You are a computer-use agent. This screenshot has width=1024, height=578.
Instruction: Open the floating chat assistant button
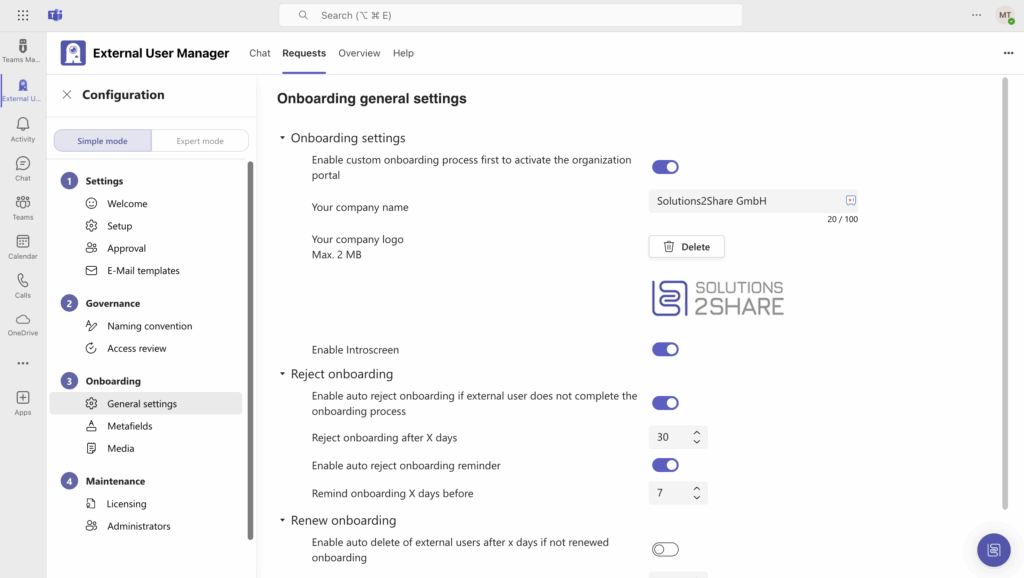click(993, 550)
